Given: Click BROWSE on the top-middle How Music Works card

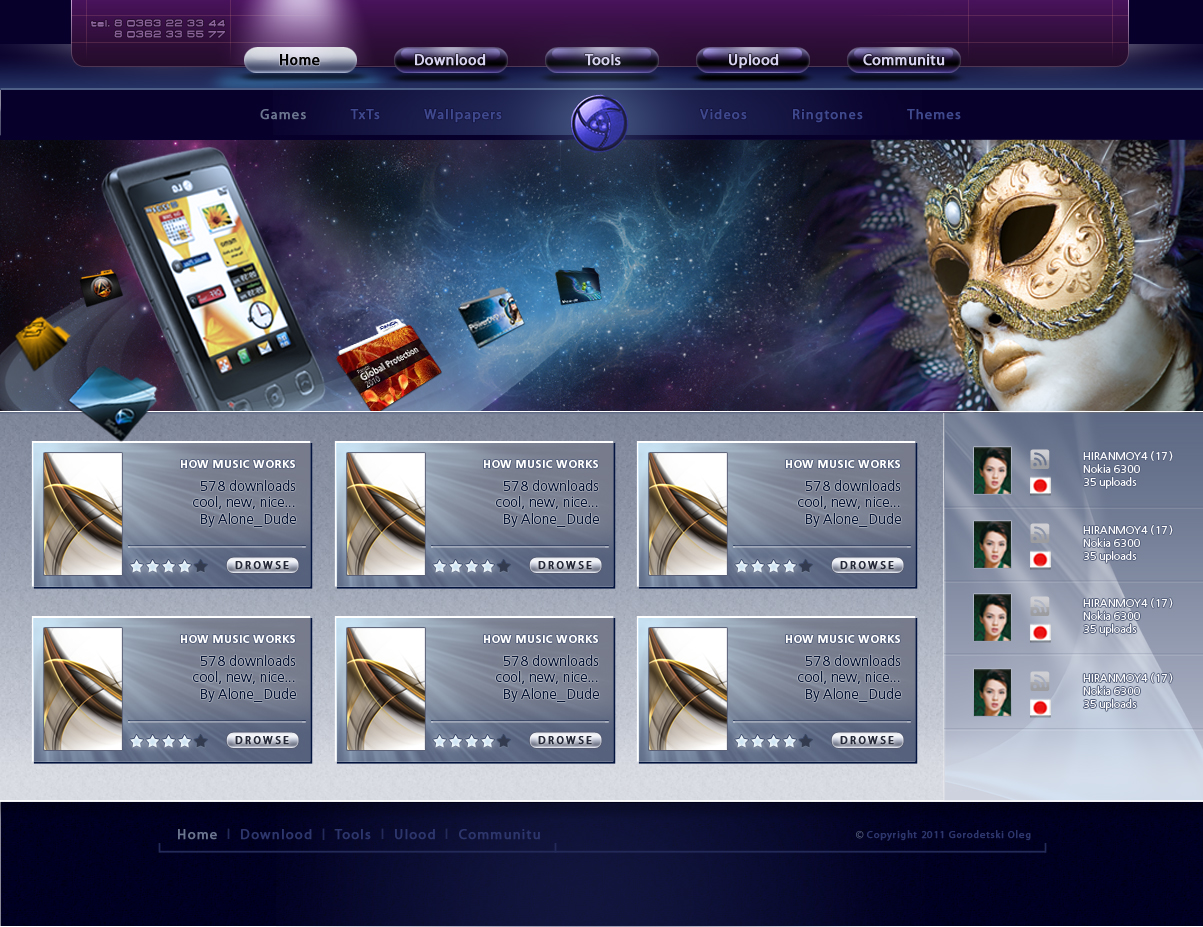Looking at the screenshot, I should click(x=566, y=565).
